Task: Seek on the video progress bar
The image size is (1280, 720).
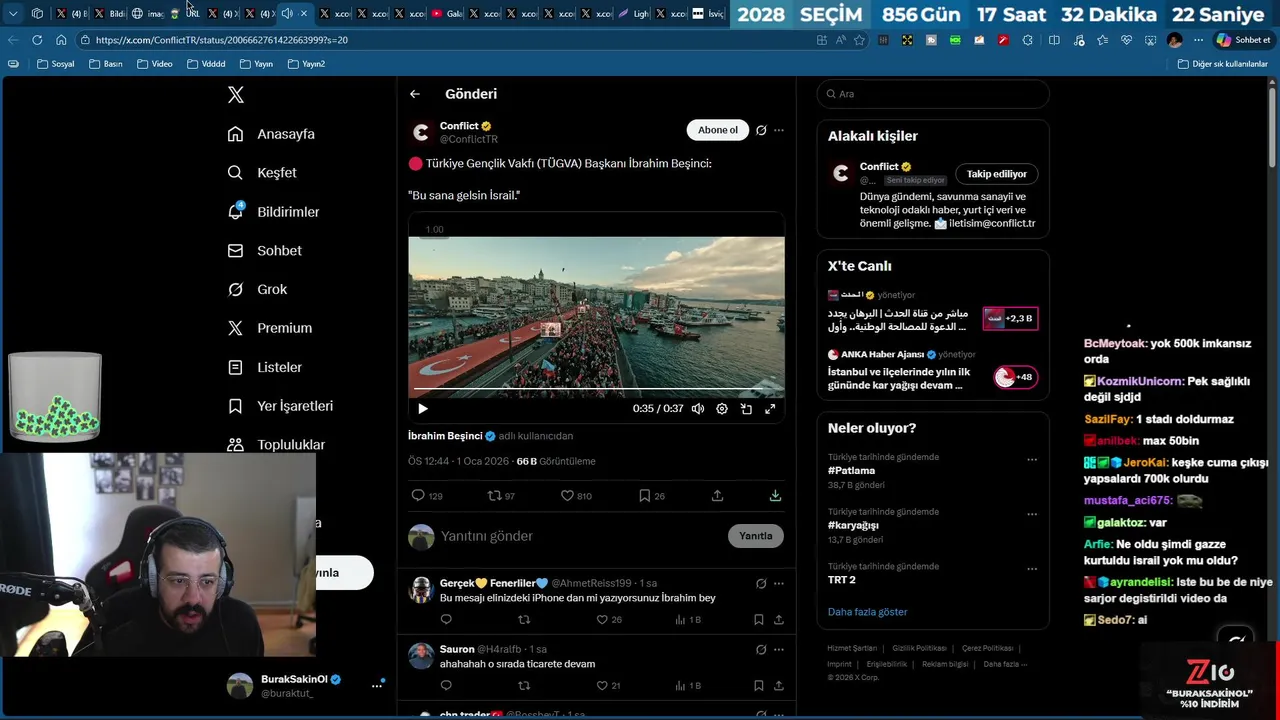Action: tap(596, 389)
